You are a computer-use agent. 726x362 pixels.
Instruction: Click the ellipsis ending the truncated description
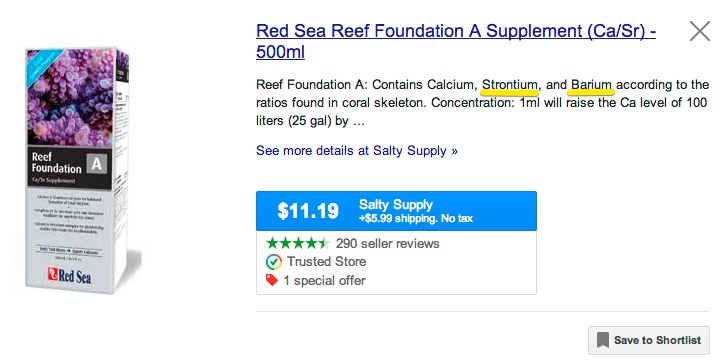click(x=359, y=122)
